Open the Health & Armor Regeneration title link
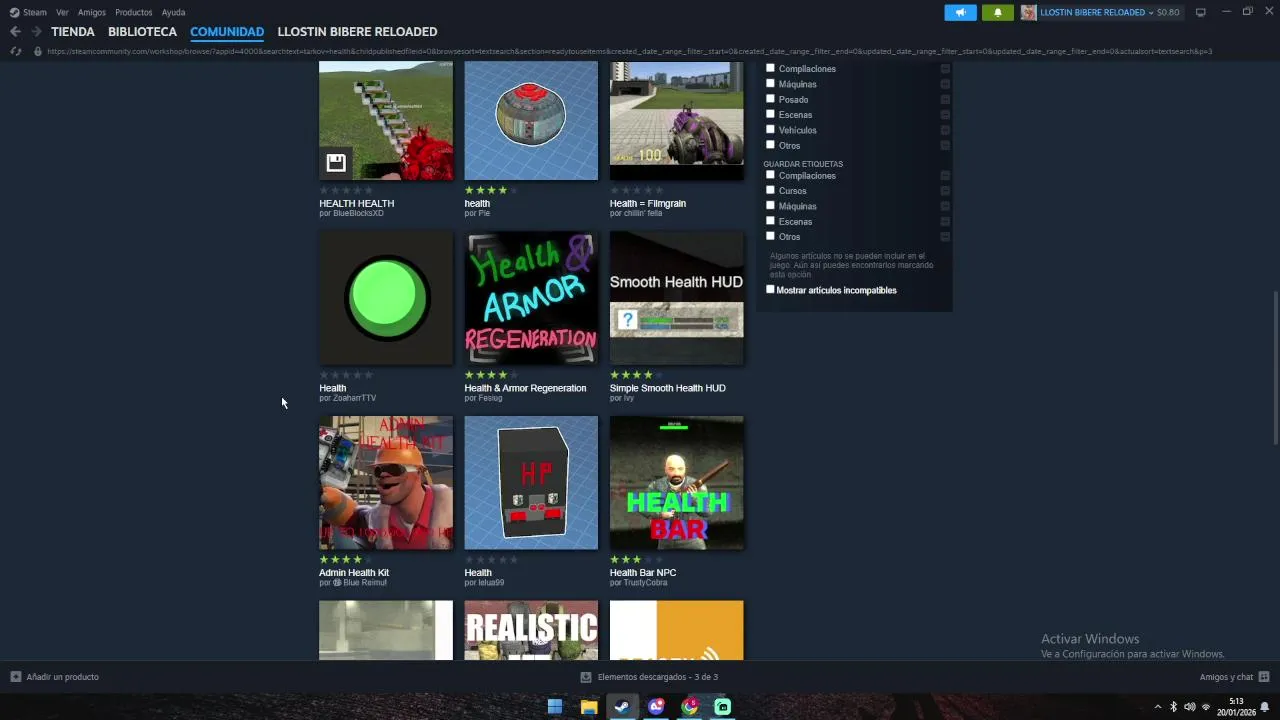Viewport: 1280px width, 720px height. tap(525, 388)
